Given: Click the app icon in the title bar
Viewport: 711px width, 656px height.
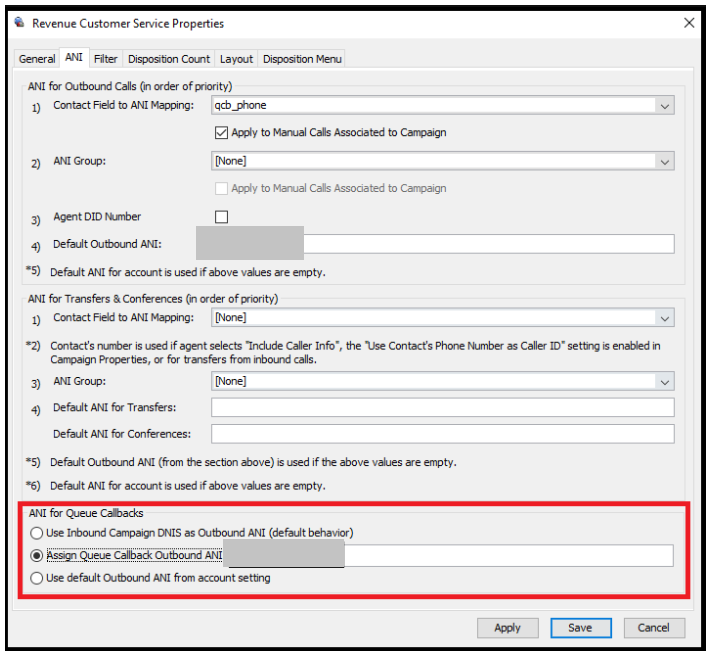Looking at the screenshot, I should click(x=19, y=22).
